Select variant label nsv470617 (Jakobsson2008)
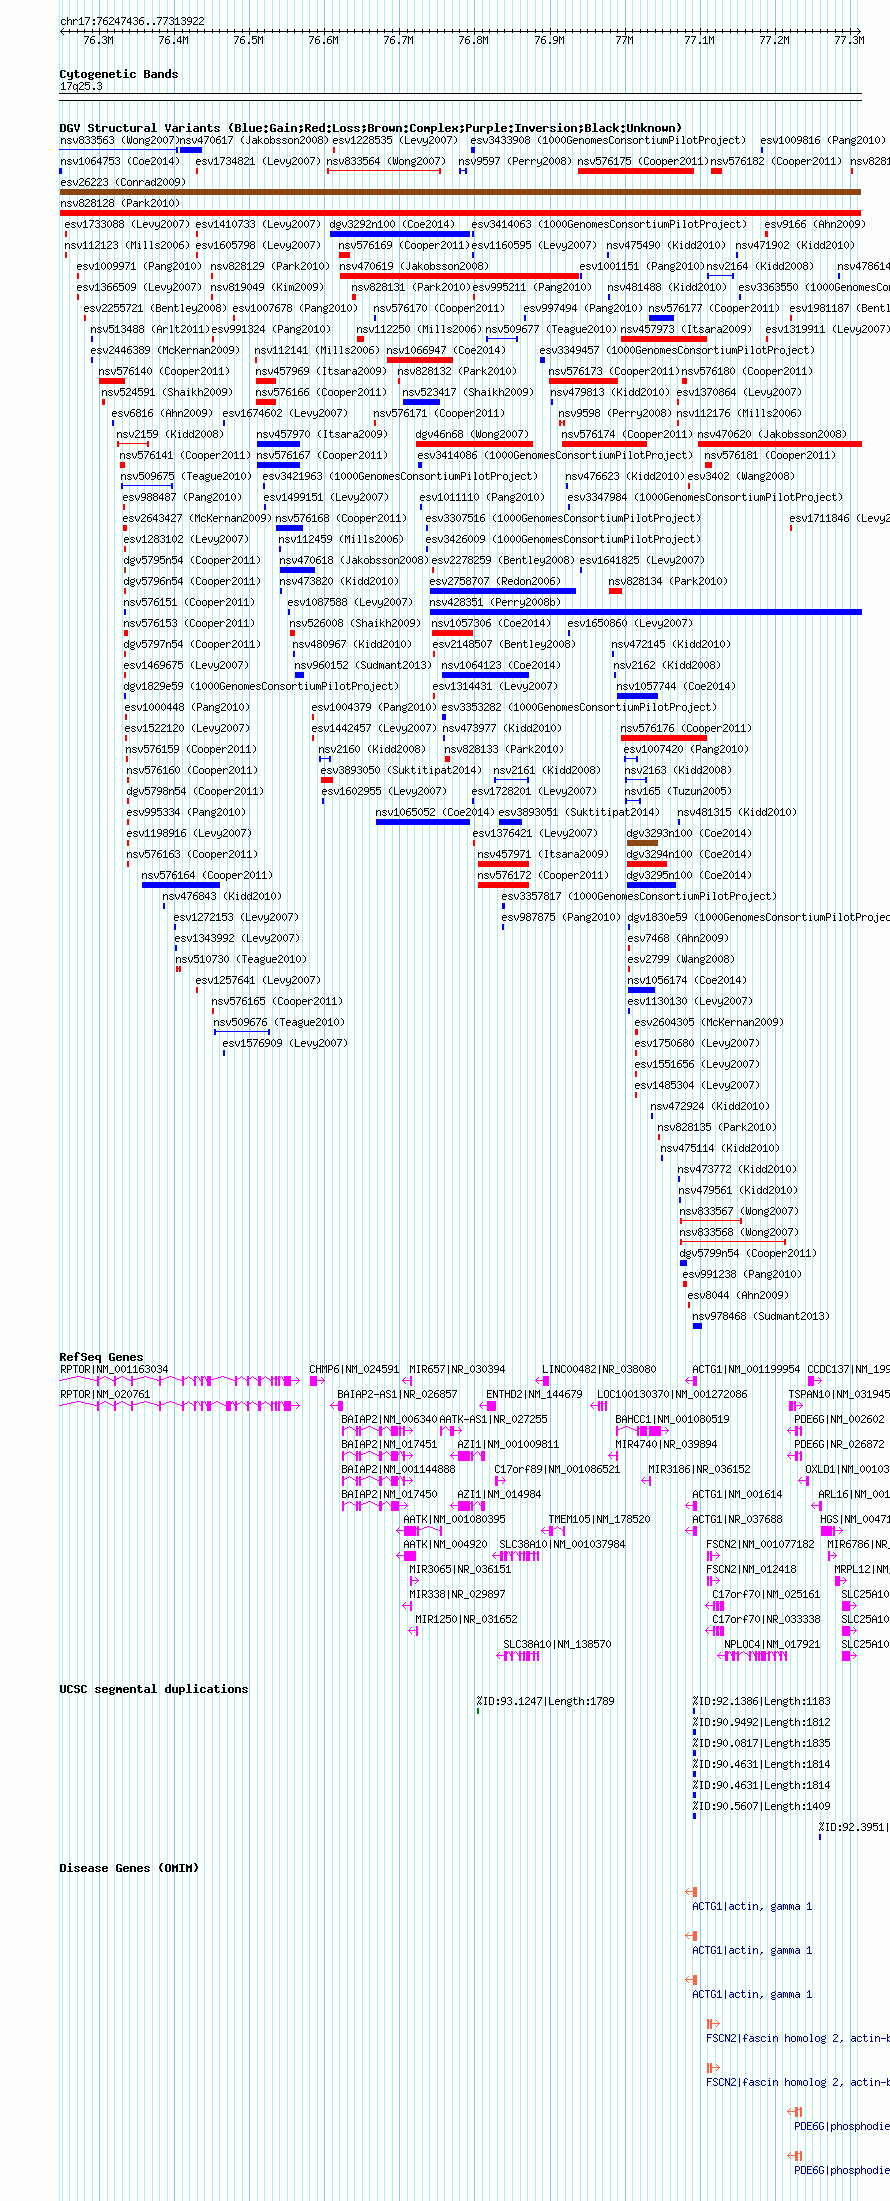Image resolution: width=890 pixels, height=2201 pixels. coord(253,140)
